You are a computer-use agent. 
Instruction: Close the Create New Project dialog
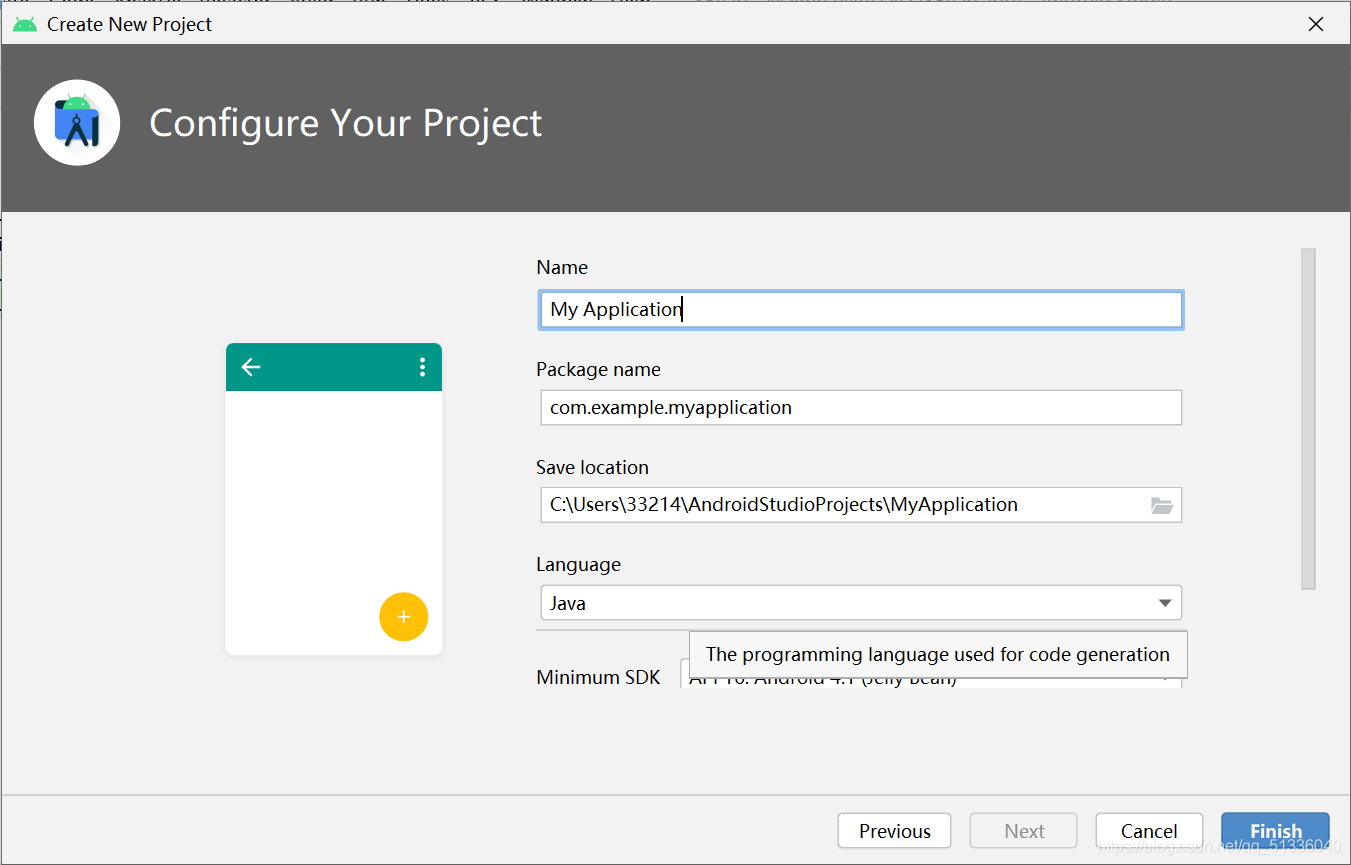1316,24
